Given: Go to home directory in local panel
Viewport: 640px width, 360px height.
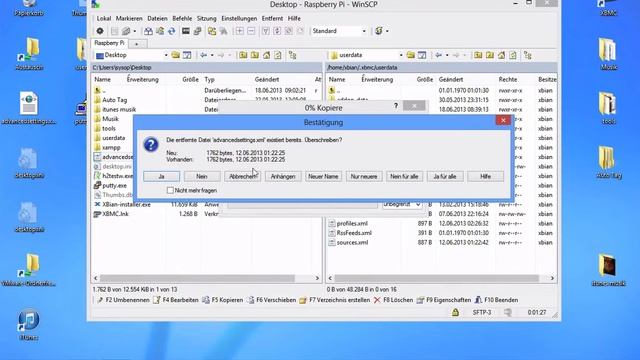Looking at the screenshot, I should tap(267, 55).
